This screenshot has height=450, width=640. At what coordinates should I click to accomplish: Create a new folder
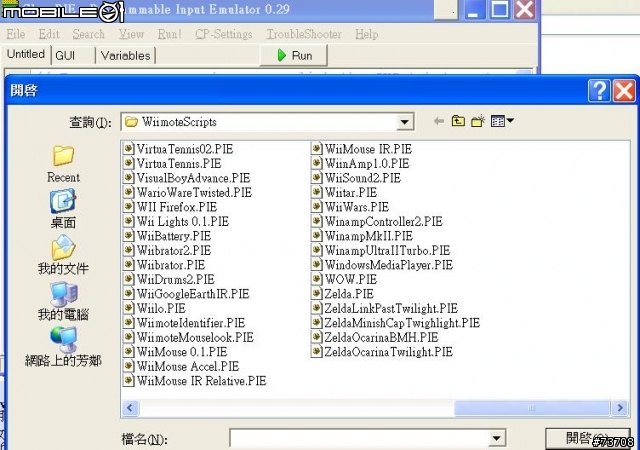(x=478, y=121)
